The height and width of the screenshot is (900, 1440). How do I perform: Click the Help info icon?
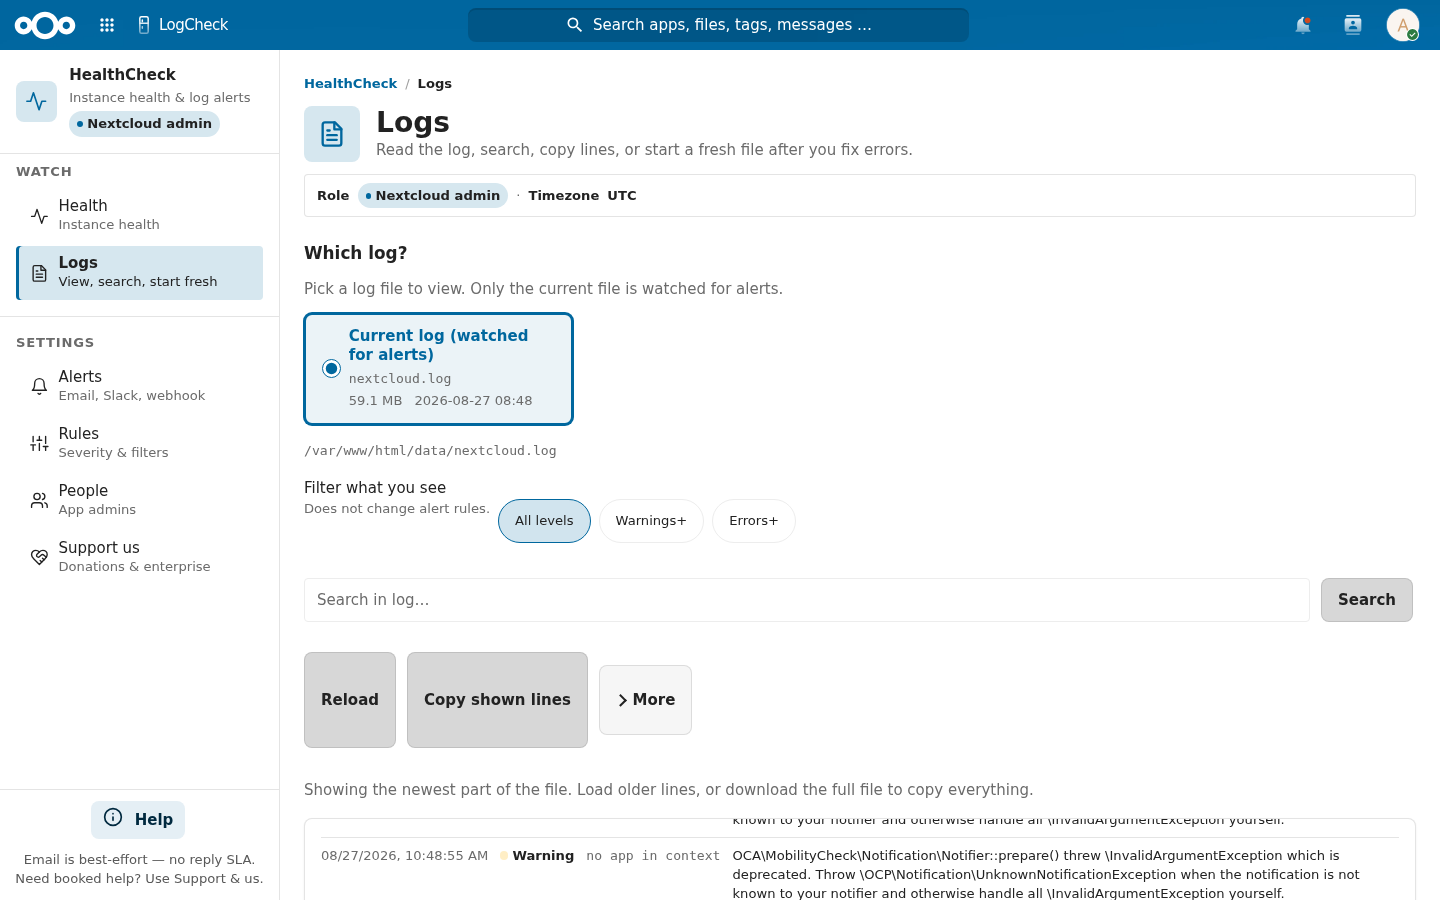(114, 818)
